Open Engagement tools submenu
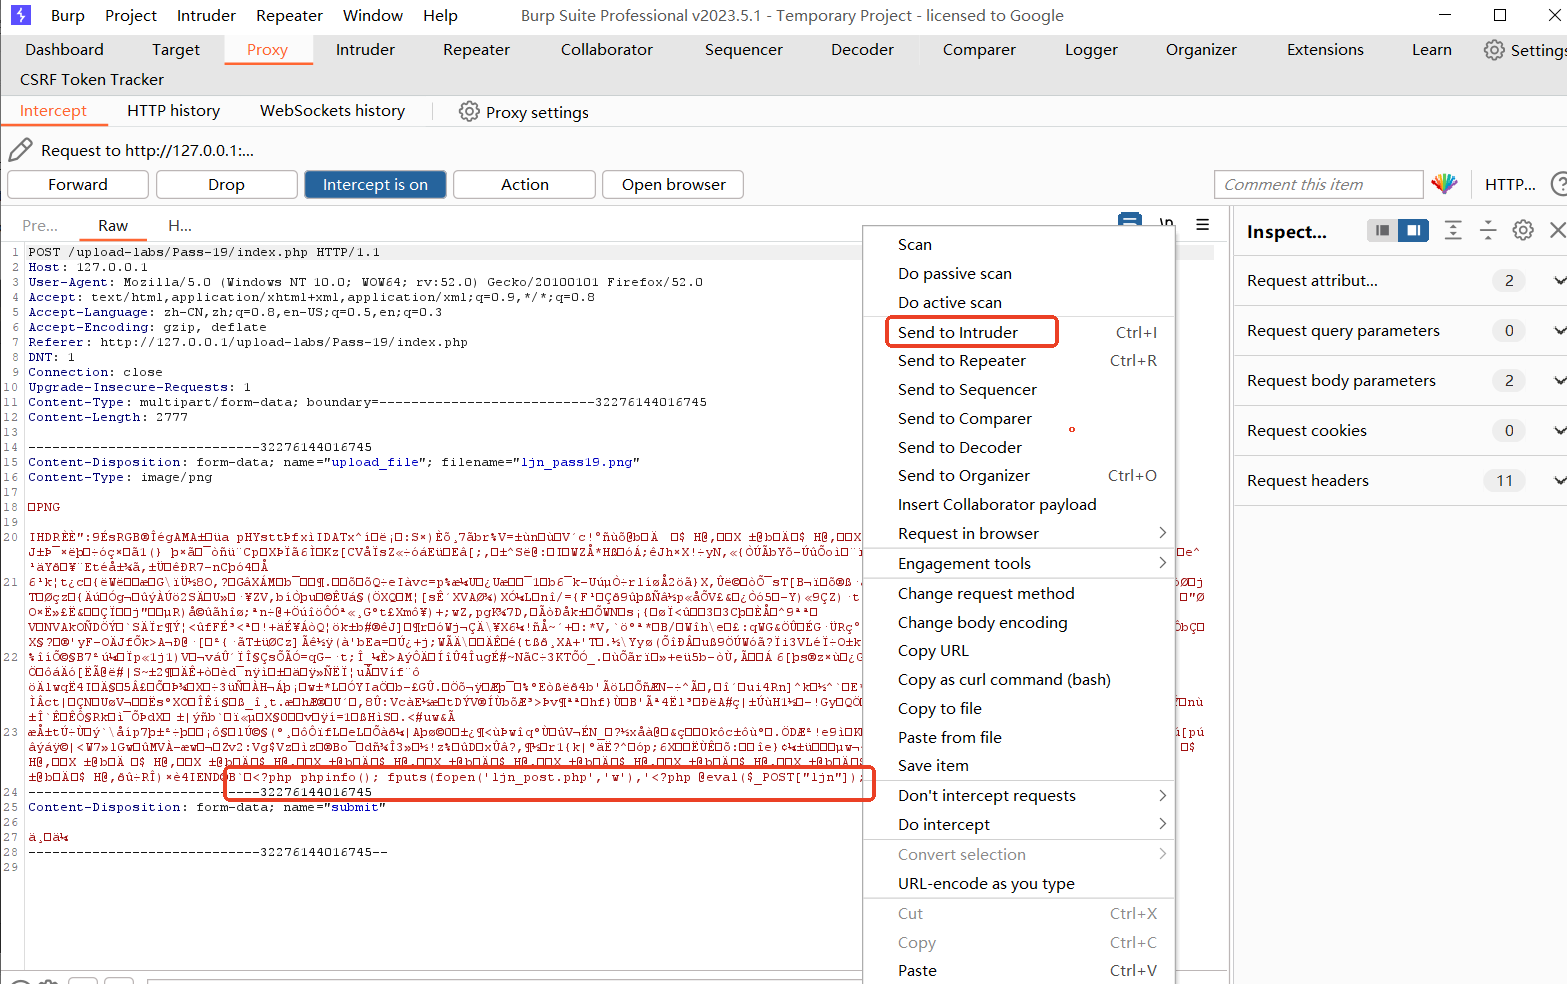This screenshot has width=1567, height=984. pos(1018,563)
